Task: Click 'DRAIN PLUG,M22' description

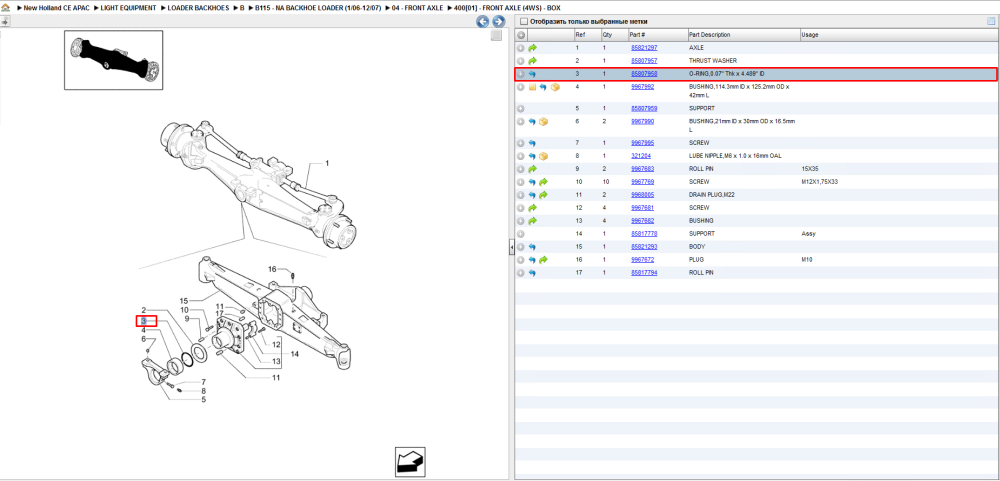Action: point(710,195)
